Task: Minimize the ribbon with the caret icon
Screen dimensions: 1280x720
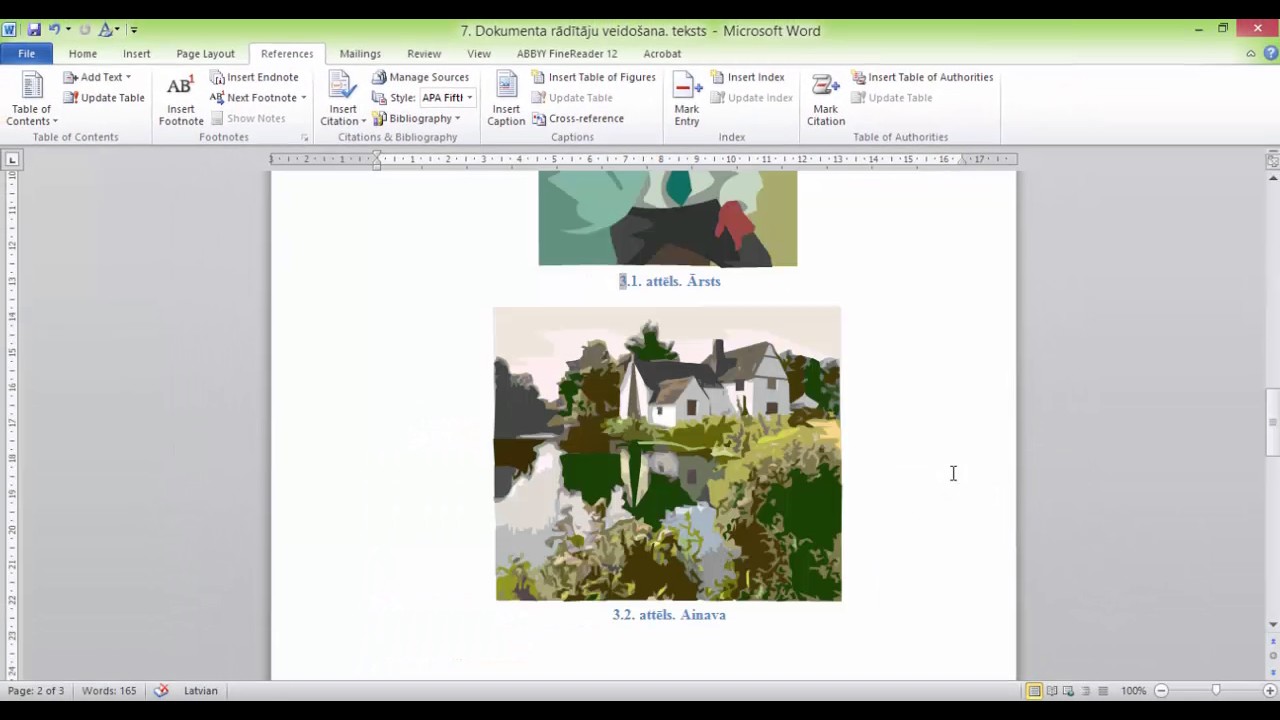Action: point(1251,54)
